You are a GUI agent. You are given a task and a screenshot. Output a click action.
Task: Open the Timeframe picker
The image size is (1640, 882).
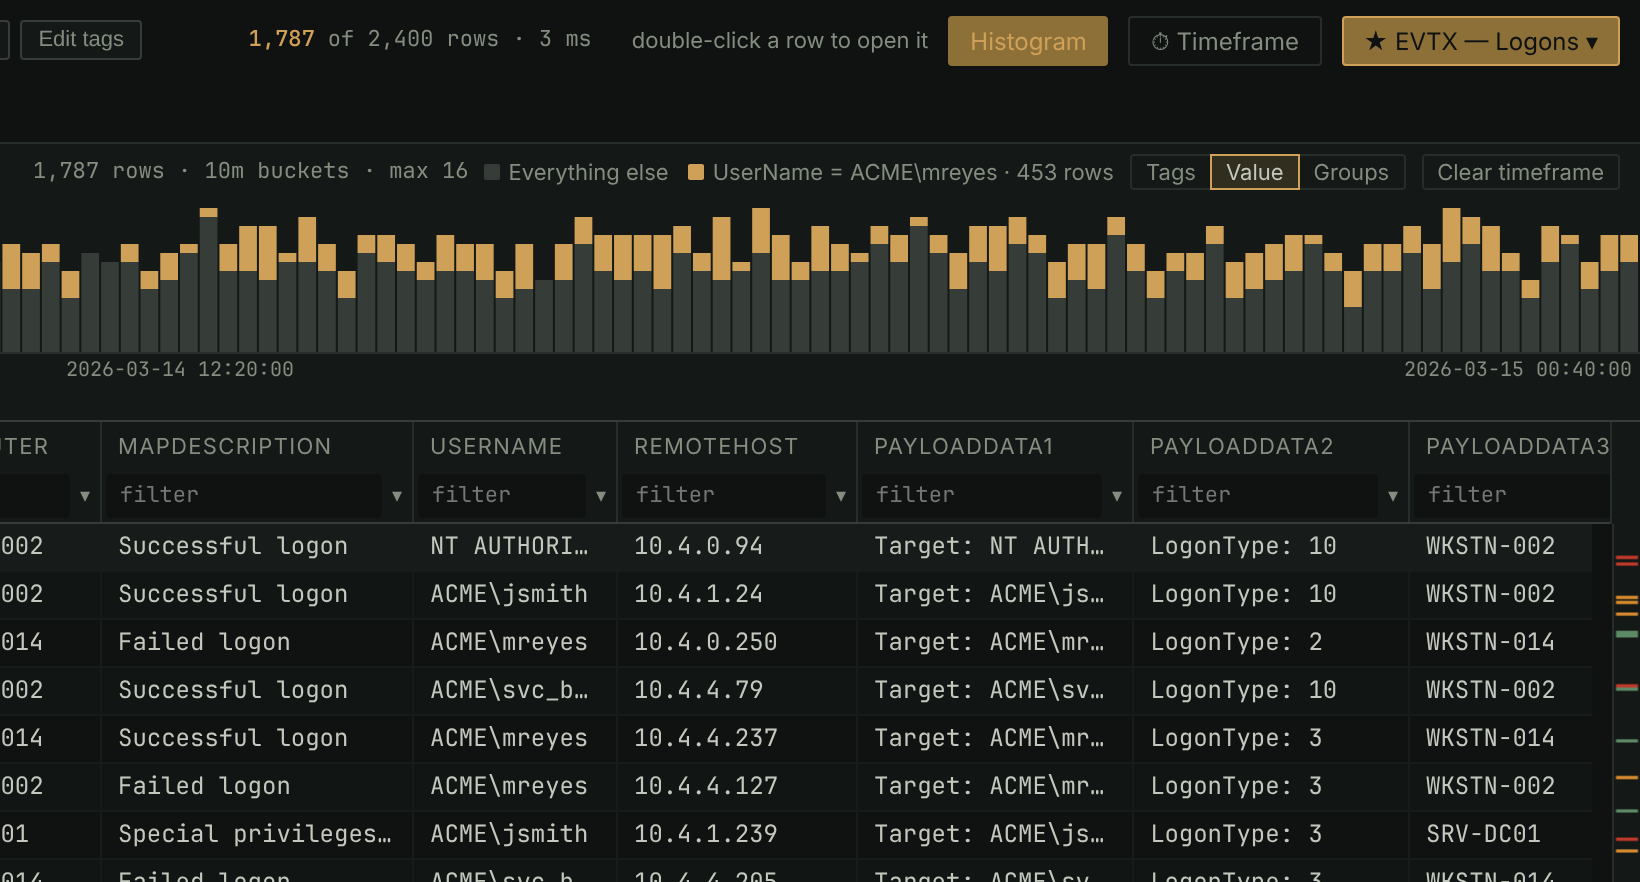click(x=1225, y=41)
